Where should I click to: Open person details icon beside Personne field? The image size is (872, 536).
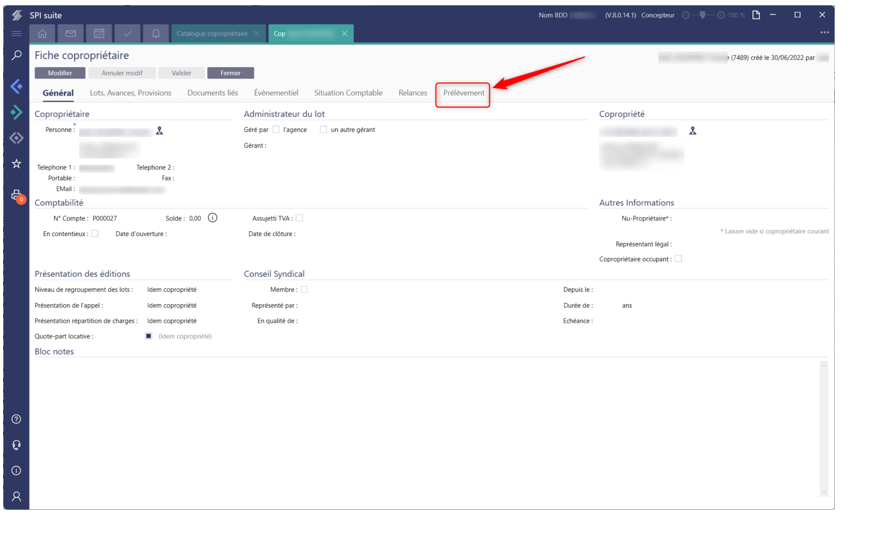[159, 131]
